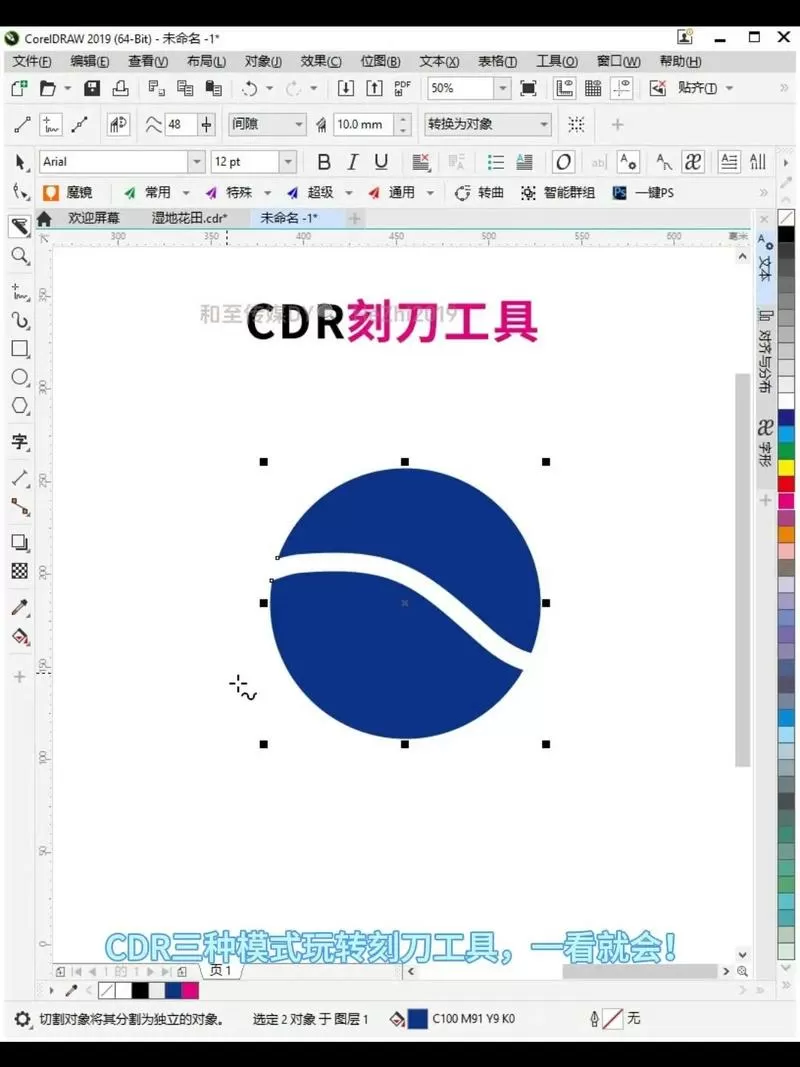Open the 12 pt font size dropdown

[x=288, y=162]
